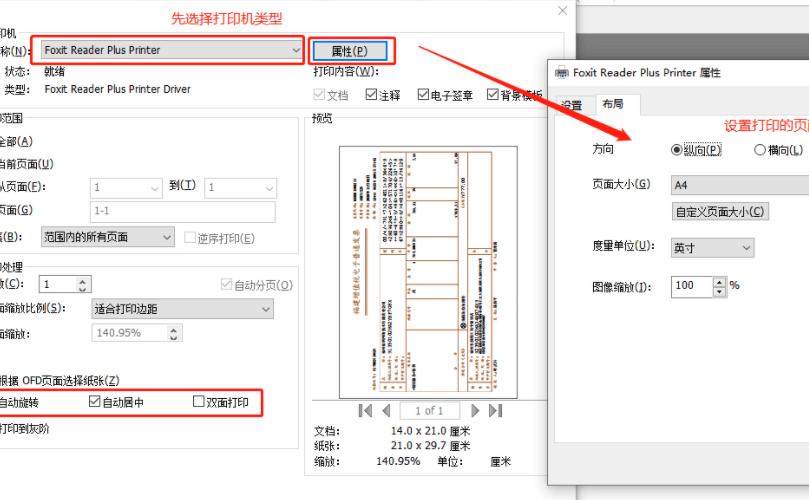
Task: Decrease image scale with the down stepper
Action: click(719, 292)
